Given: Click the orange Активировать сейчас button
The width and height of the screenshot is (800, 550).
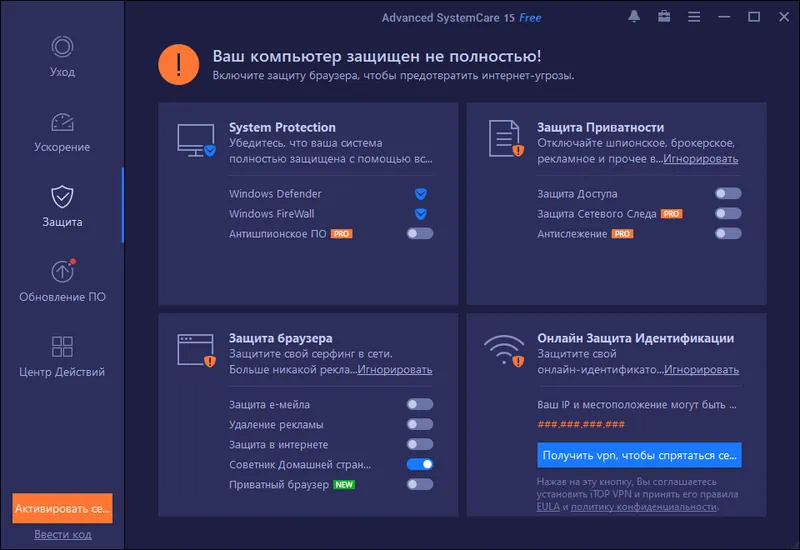Looking at the screenshot, I should [x=62, y=508].
